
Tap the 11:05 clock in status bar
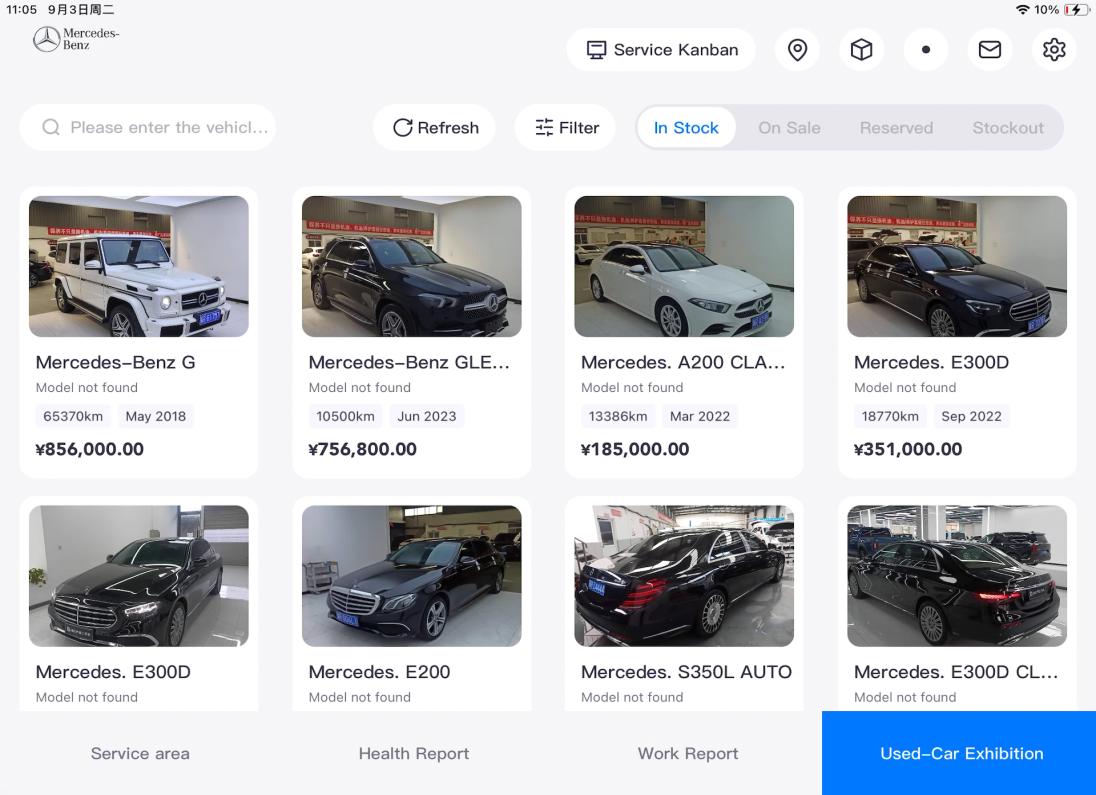(x=21, y=10)
